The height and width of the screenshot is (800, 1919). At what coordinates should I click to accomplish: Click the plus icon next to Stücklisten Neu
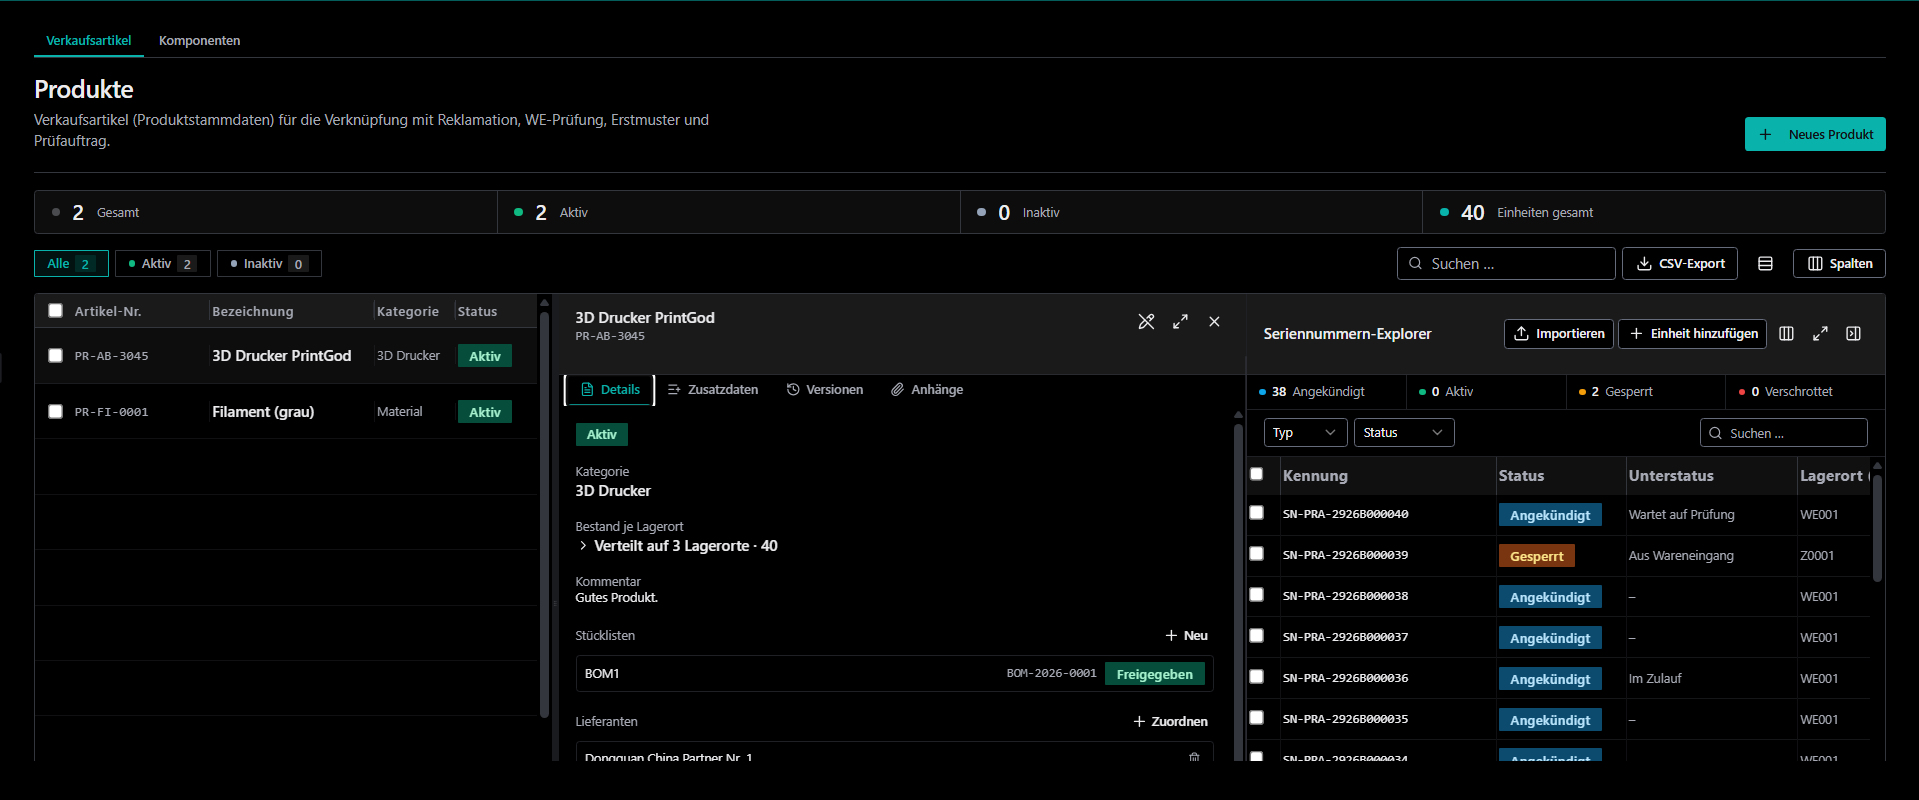click(1171, 636)
